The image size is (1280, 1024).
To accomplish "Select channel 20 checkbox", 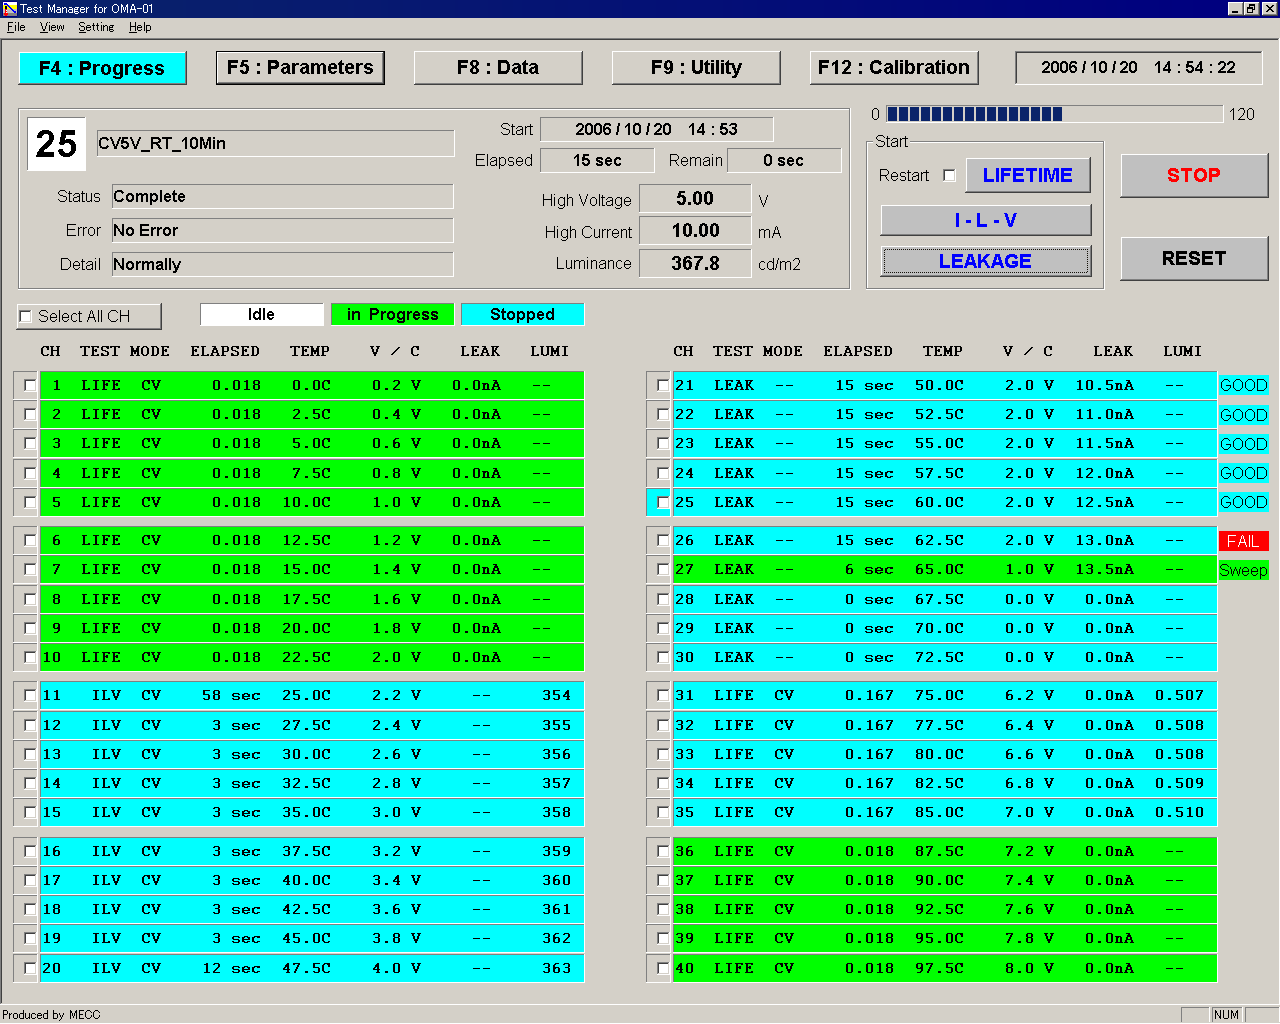I will pyautogui.click(x=29, y=968).
